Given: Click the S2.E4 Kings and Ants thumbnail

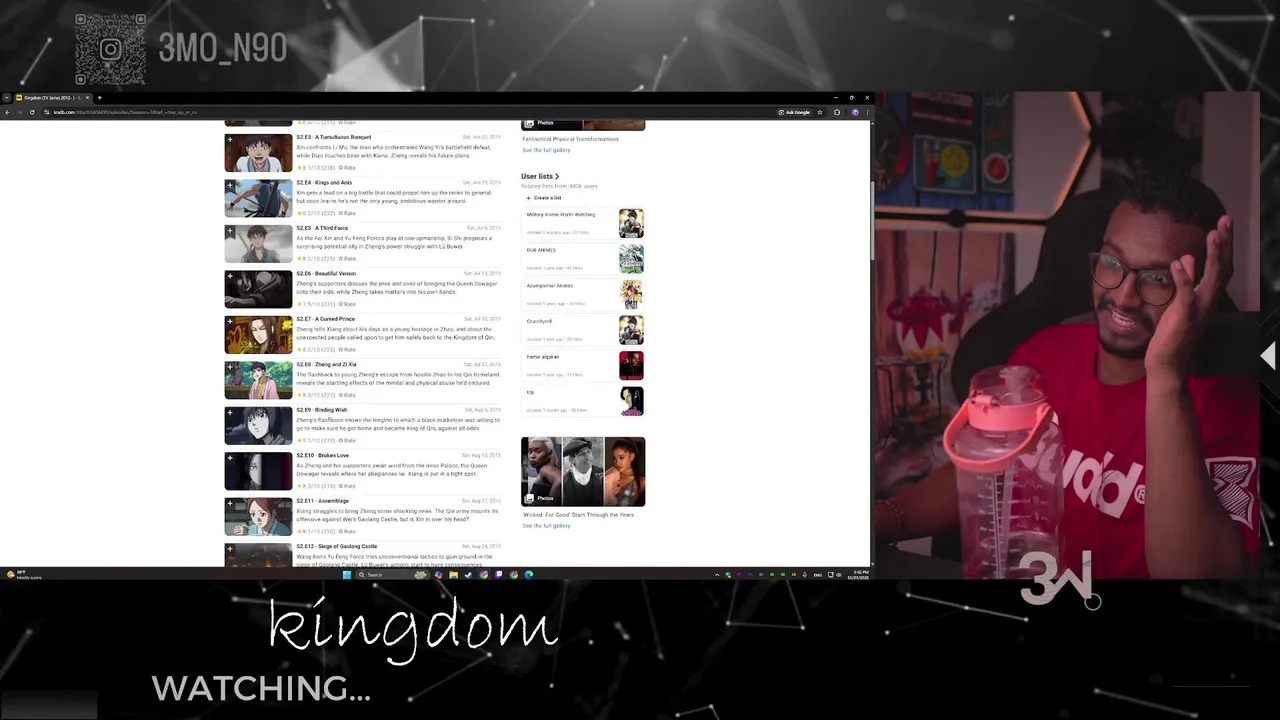Looking at the screenshot, I should pyautogui.click(x=259, y=198).
